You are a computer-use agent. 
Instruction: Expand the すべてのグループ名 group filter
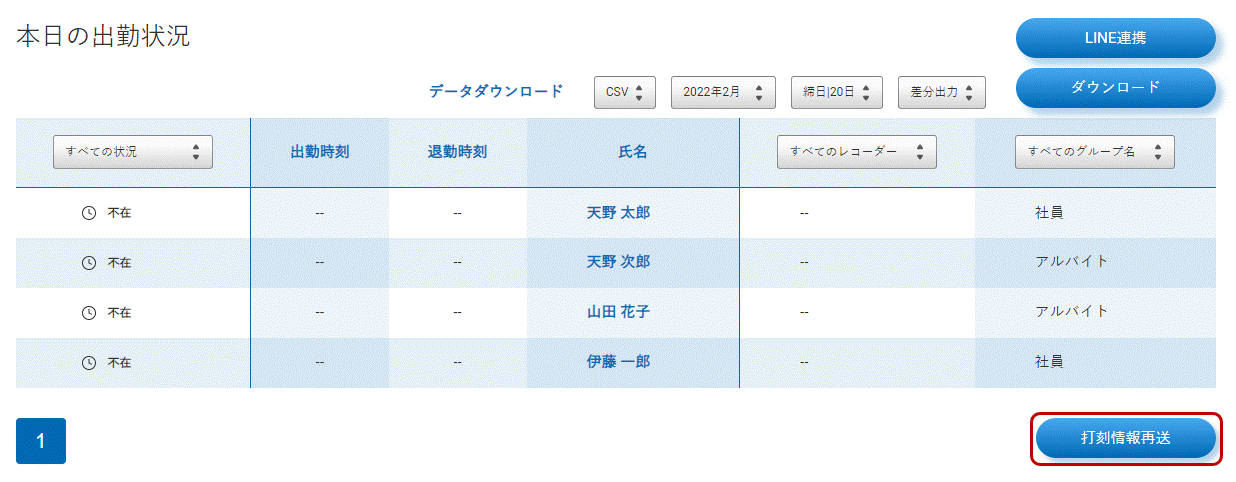[x=1094, y=152]
